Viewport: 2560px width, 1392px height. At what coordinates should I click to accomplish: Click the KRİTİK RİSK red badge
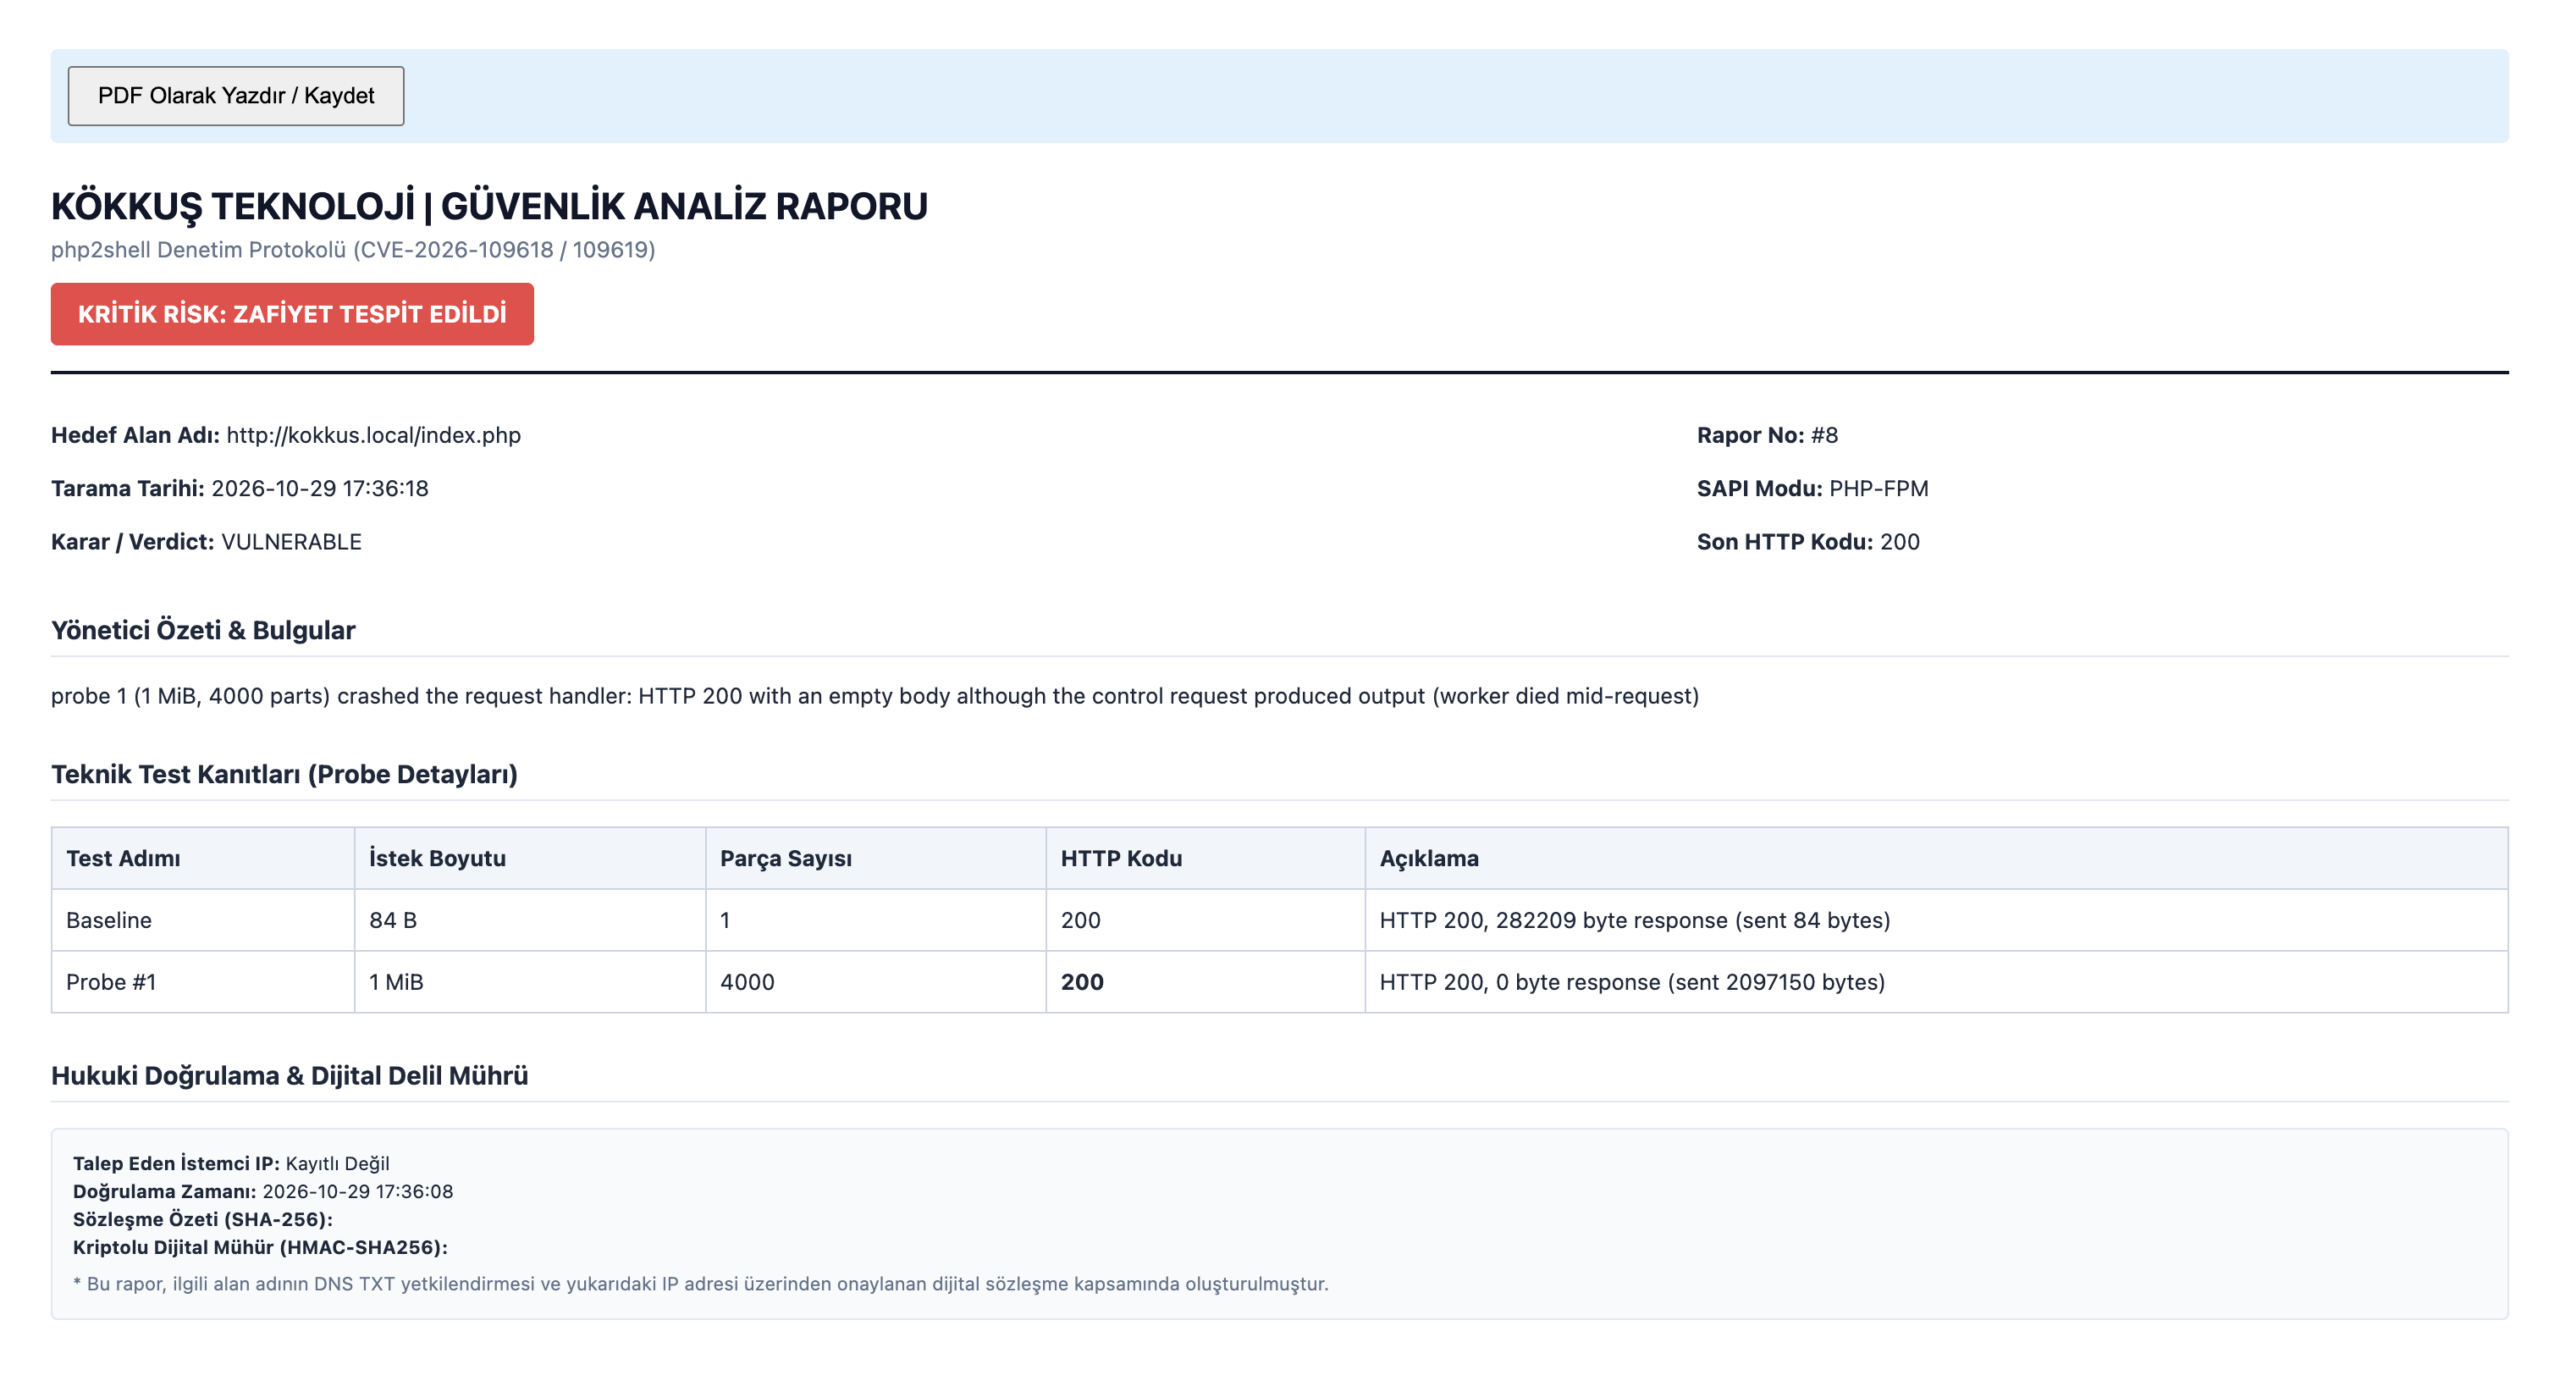292,314
